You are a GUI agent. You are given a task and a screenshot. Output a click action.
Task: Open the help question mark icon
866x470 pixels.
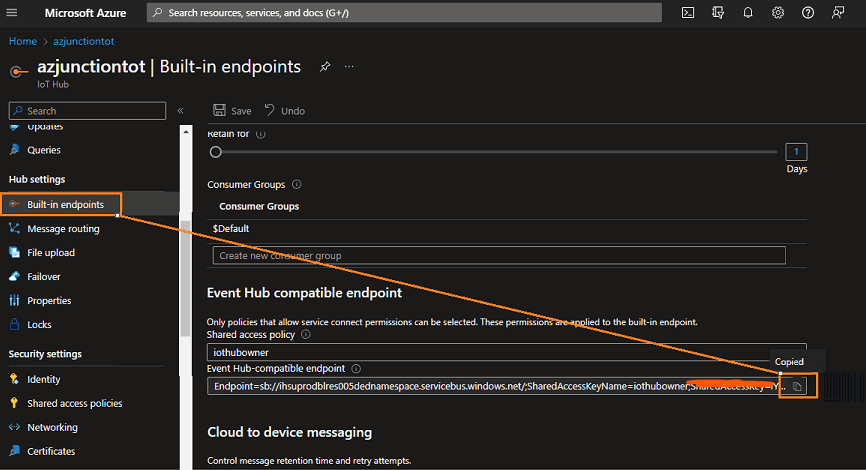coord(807,13)
